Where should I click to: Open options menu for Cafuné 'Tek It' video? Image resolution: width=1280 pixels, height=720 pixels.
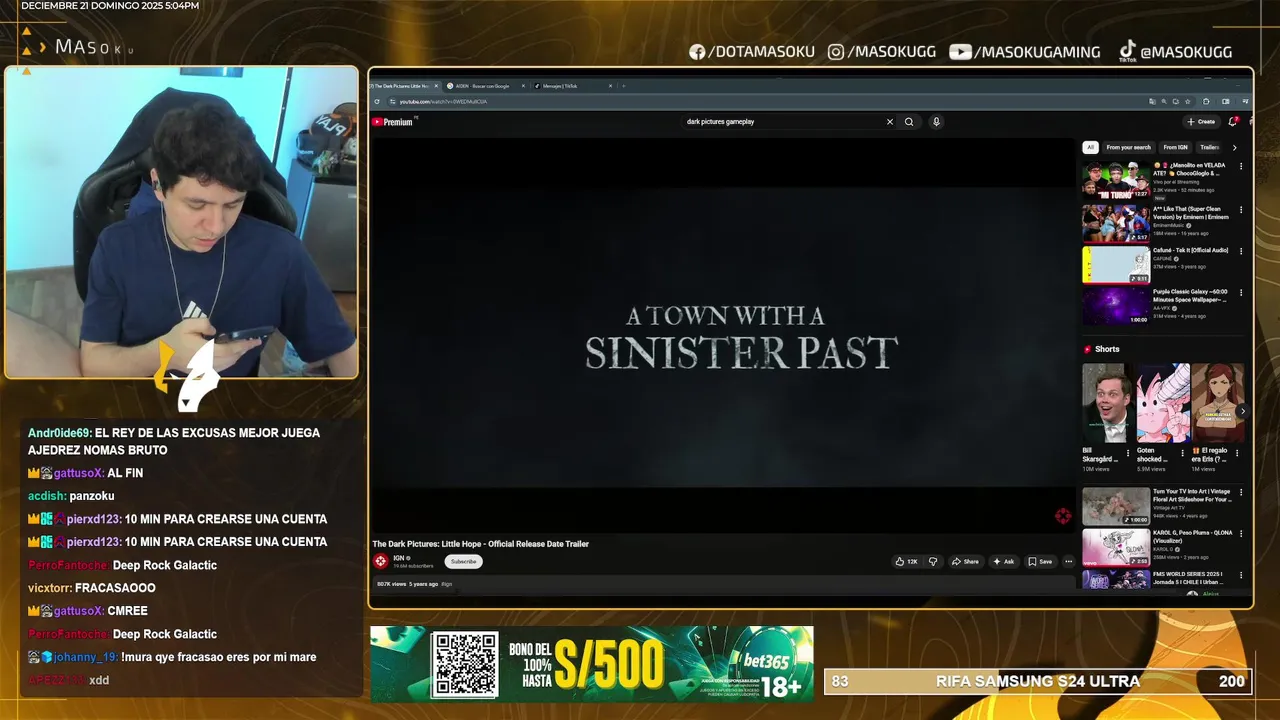1241,251
